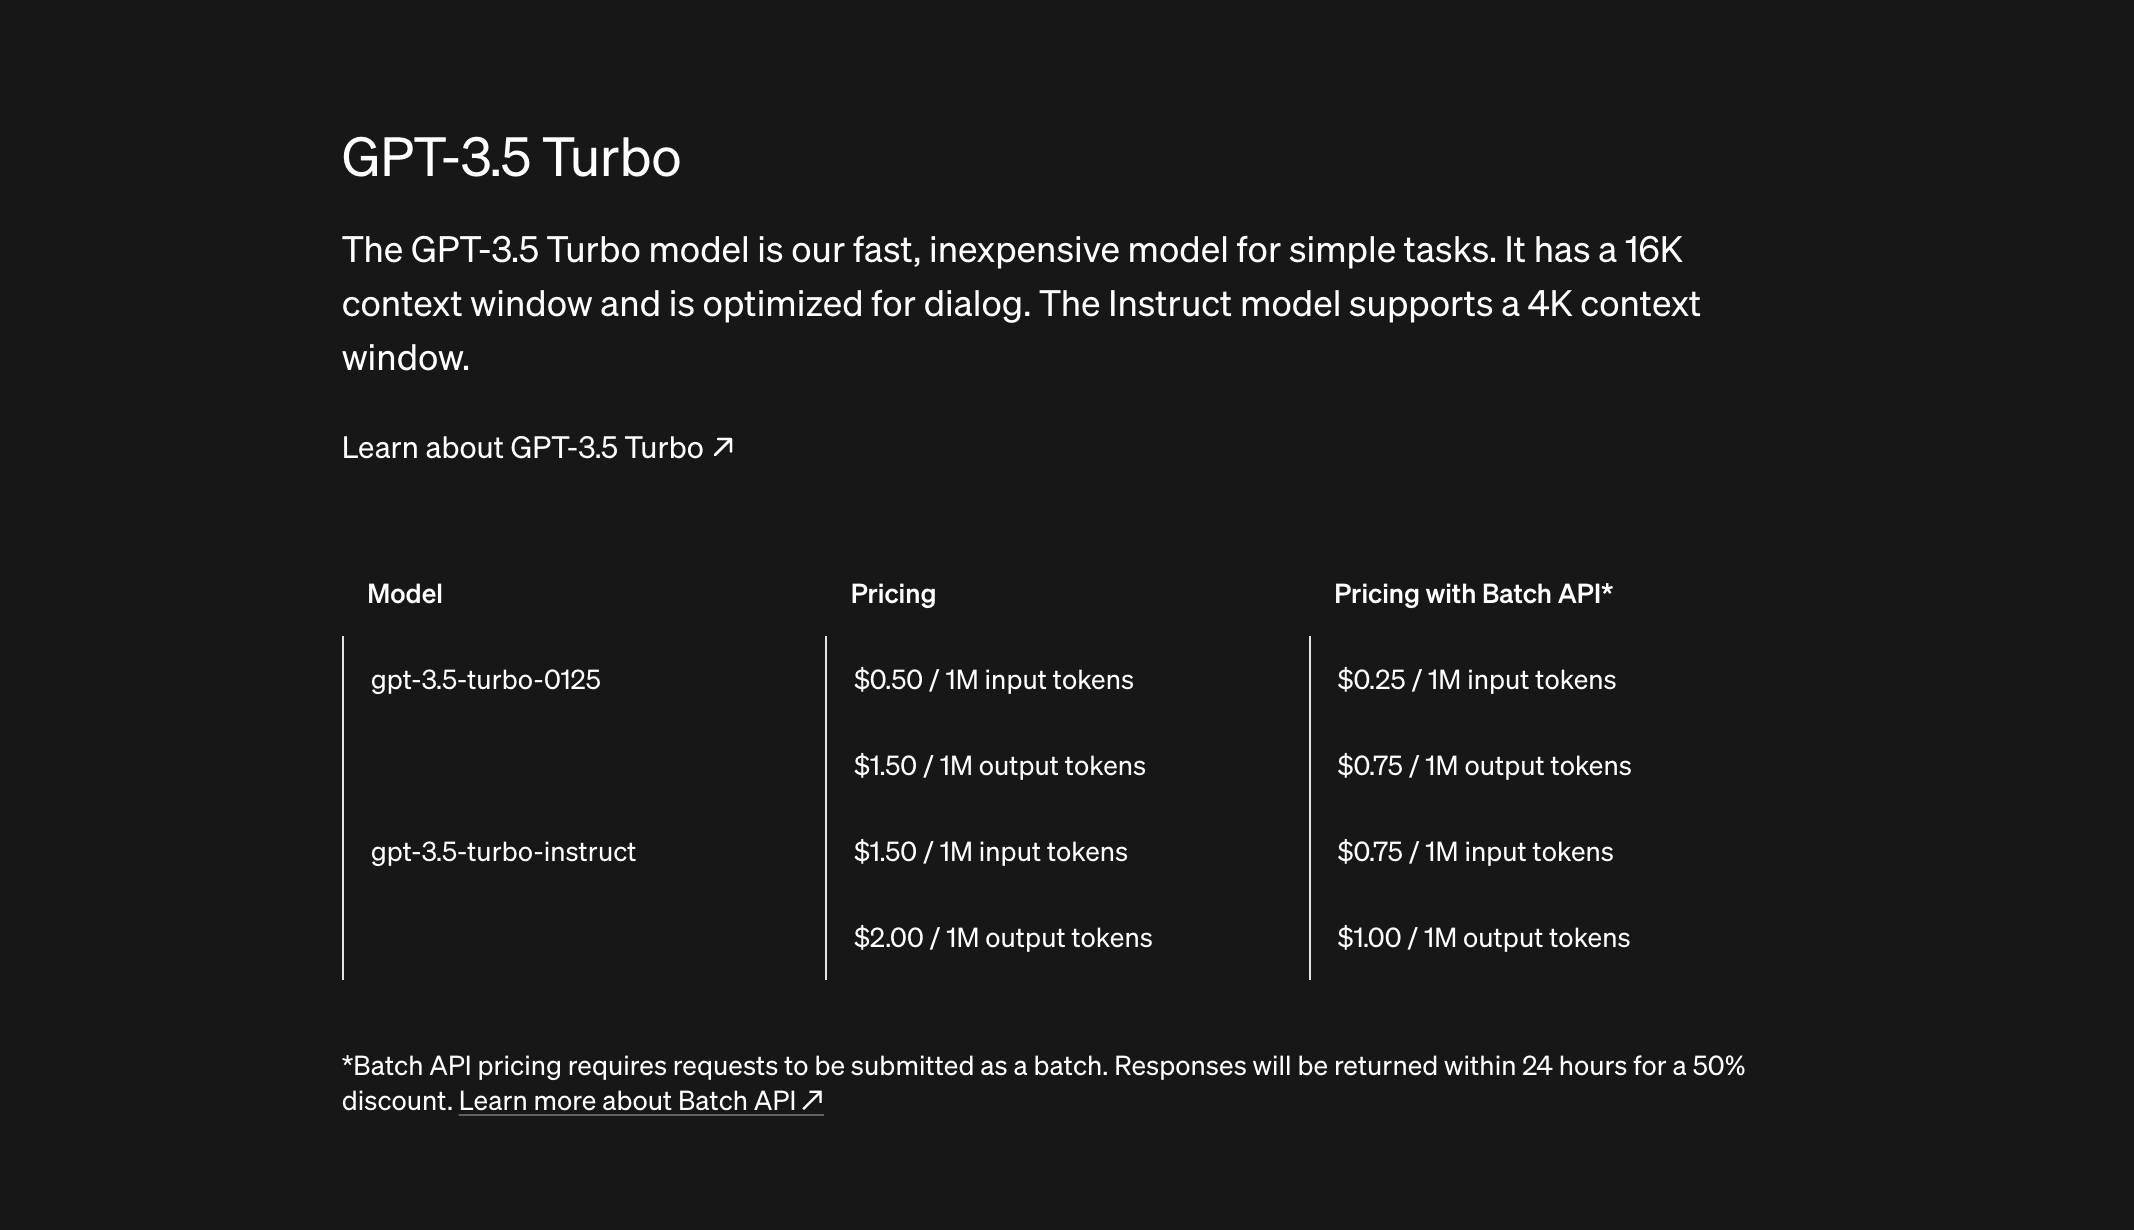
Task: Click the Model column header
Action: tap(405, 594)
